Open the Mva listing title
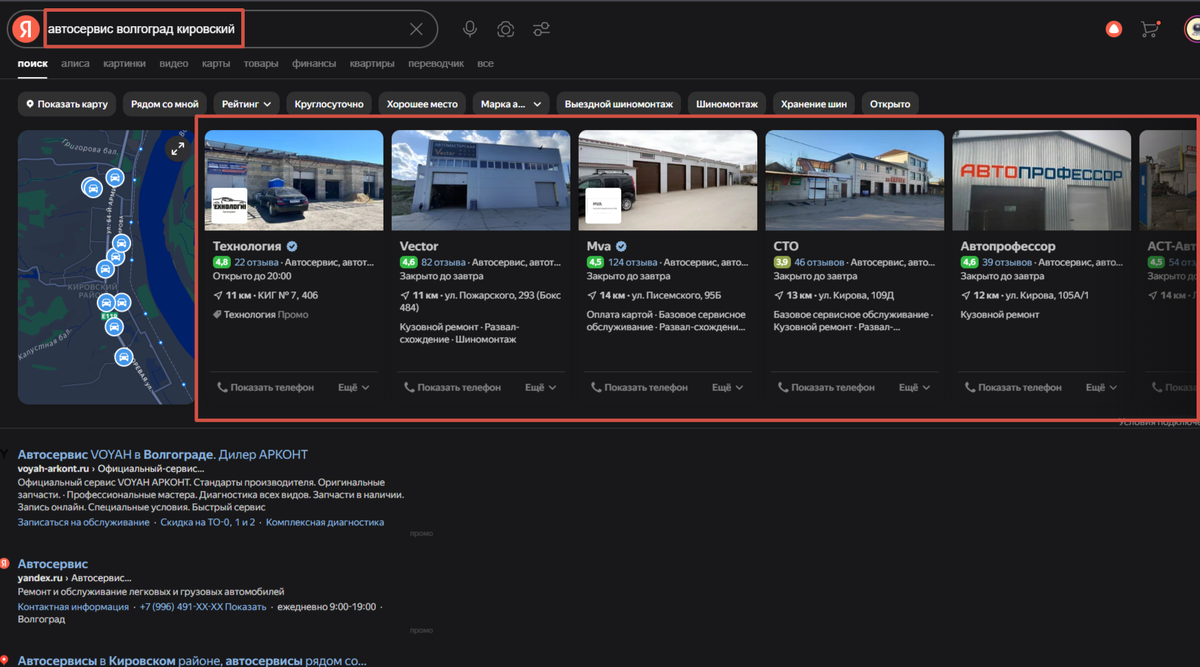This screenshot has width=1200, height=667. tap(599, 246)
